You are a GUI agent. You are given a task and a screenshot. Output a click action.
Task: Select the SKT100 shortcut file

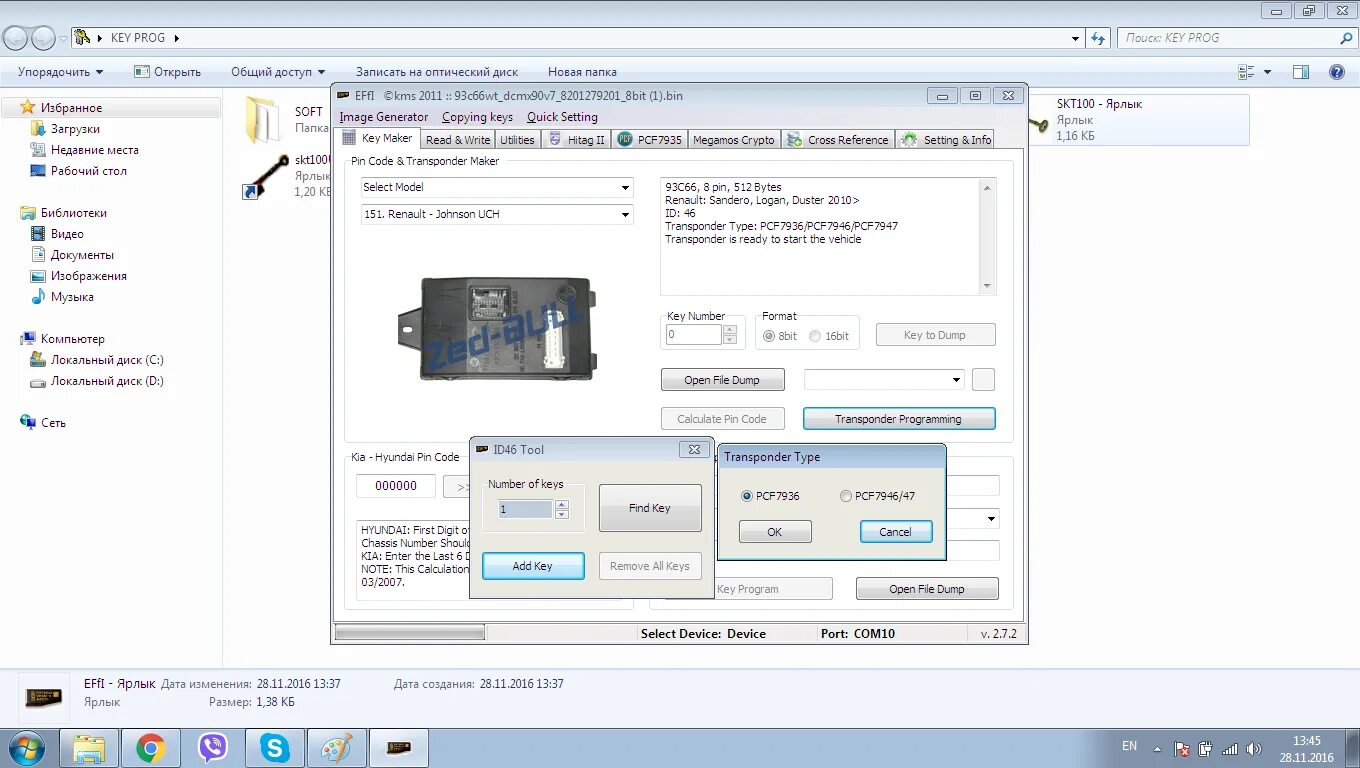1140,119
